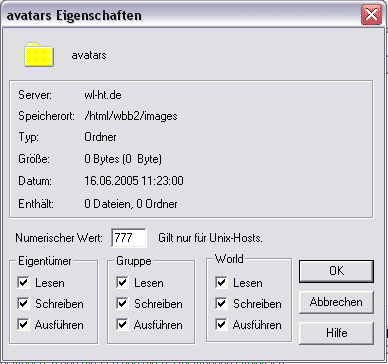Viewport: 388px width, 364px height.
Task: Toggle Gruppe Ausführen checkbox
Action: [x=122, y=325]
